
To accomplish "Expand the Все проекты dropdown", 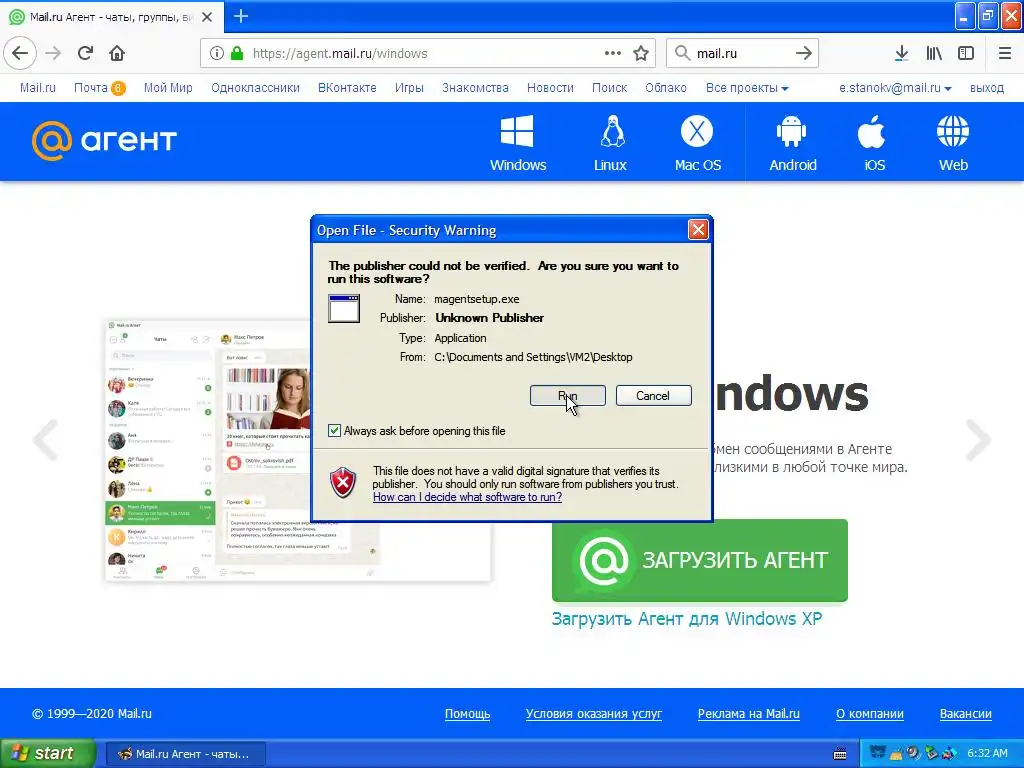I will tap(747, 88).
